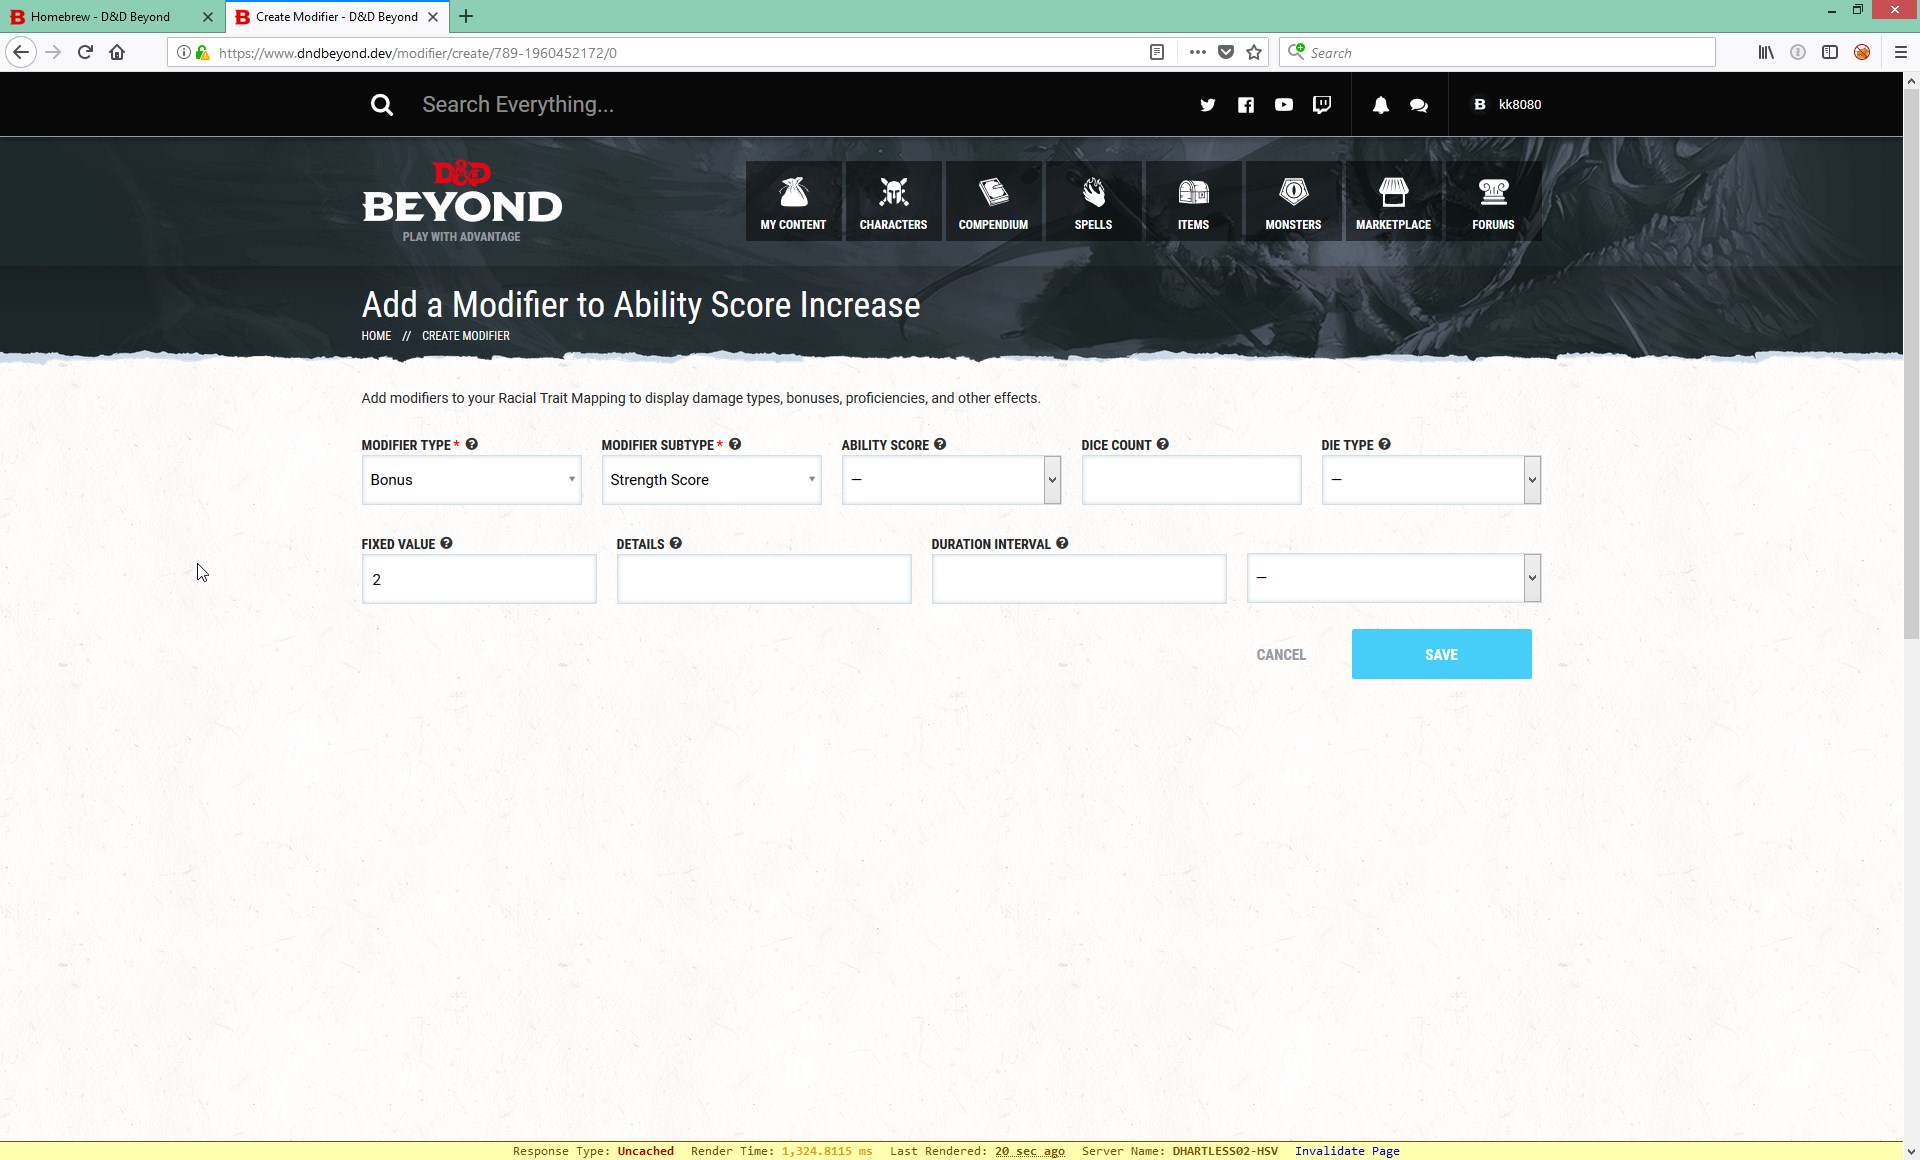Open the Forums navigation menu
The image size is (1920, 1160).
pos(1493,201)
